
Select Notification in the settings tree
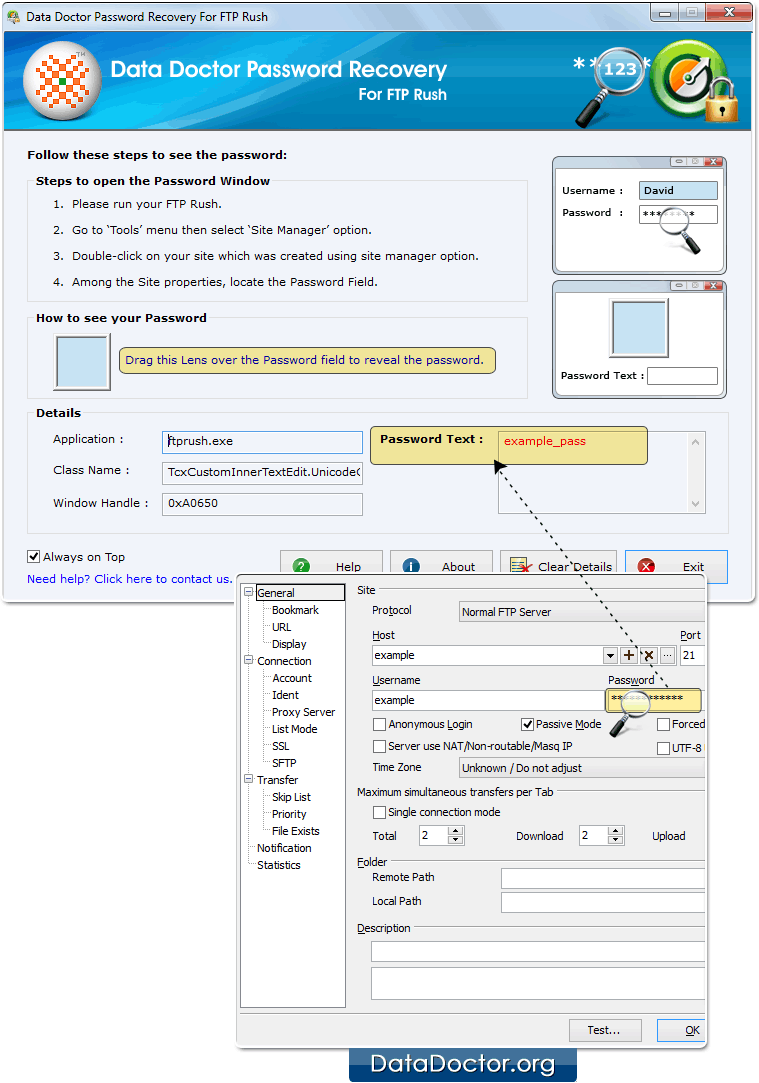(x=284, y=848)
